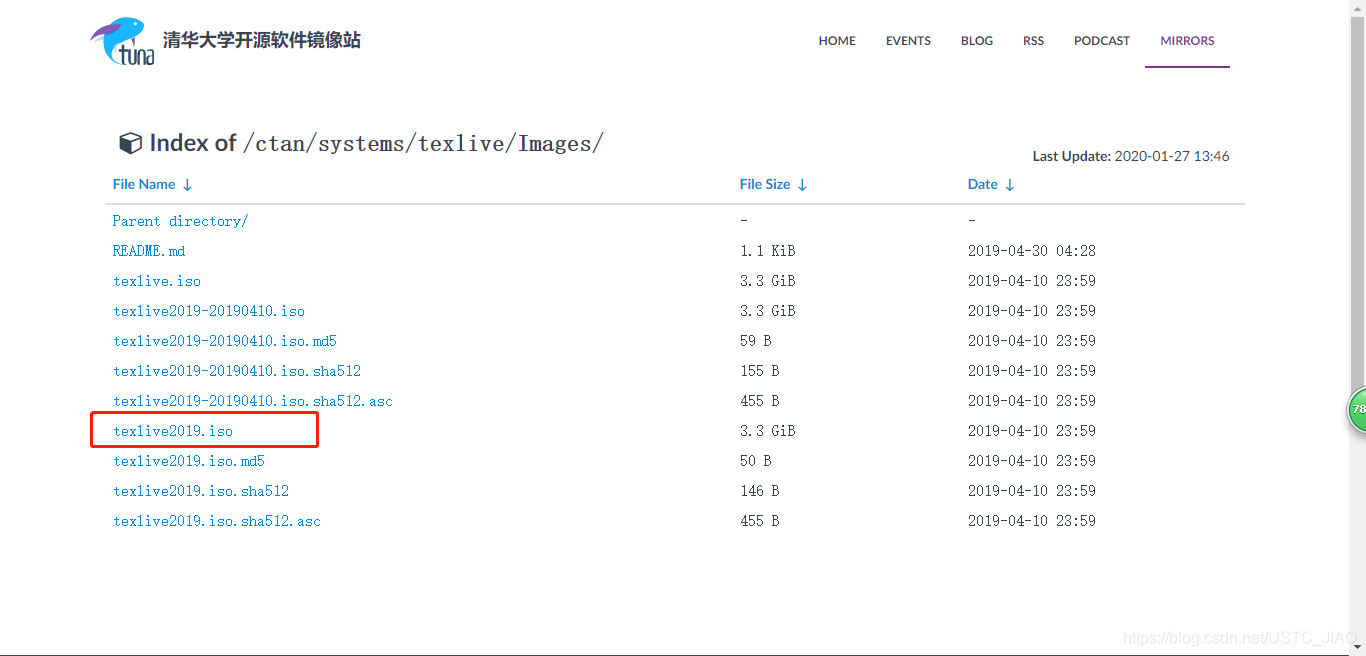Download texlive2019-20190410.iso
Image resolution: width=1366 pixels, height=656 pixels.
pos(209,311)
